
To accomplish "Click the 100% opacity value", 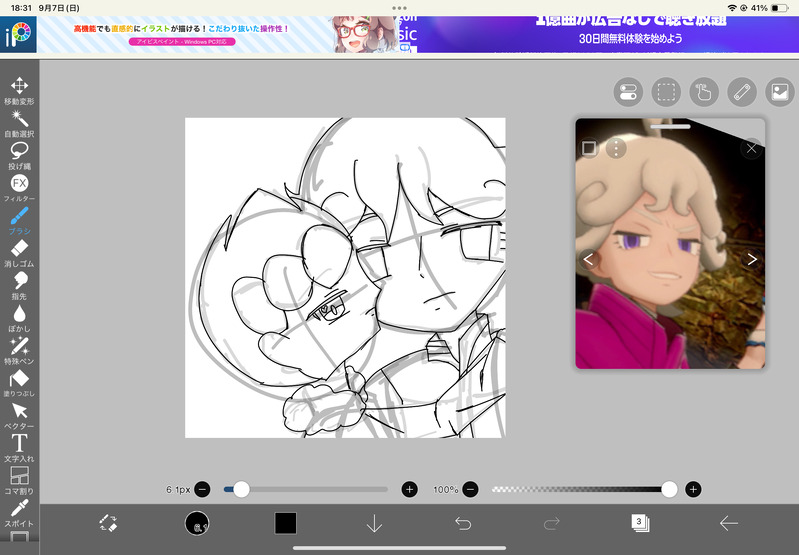I will point(445,490).
